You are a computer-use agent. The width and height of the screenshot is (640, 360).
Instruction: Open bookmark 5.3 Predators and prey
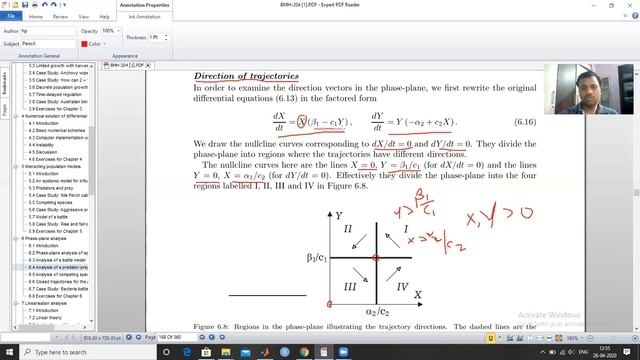(x=51, y=188)
